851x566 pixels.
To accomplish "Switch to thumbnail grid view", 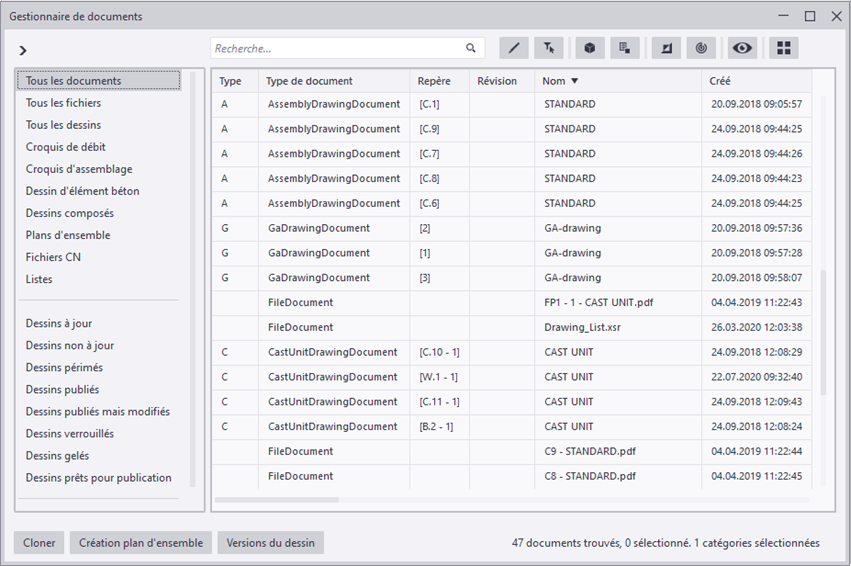I will click(x=784, y=48).
